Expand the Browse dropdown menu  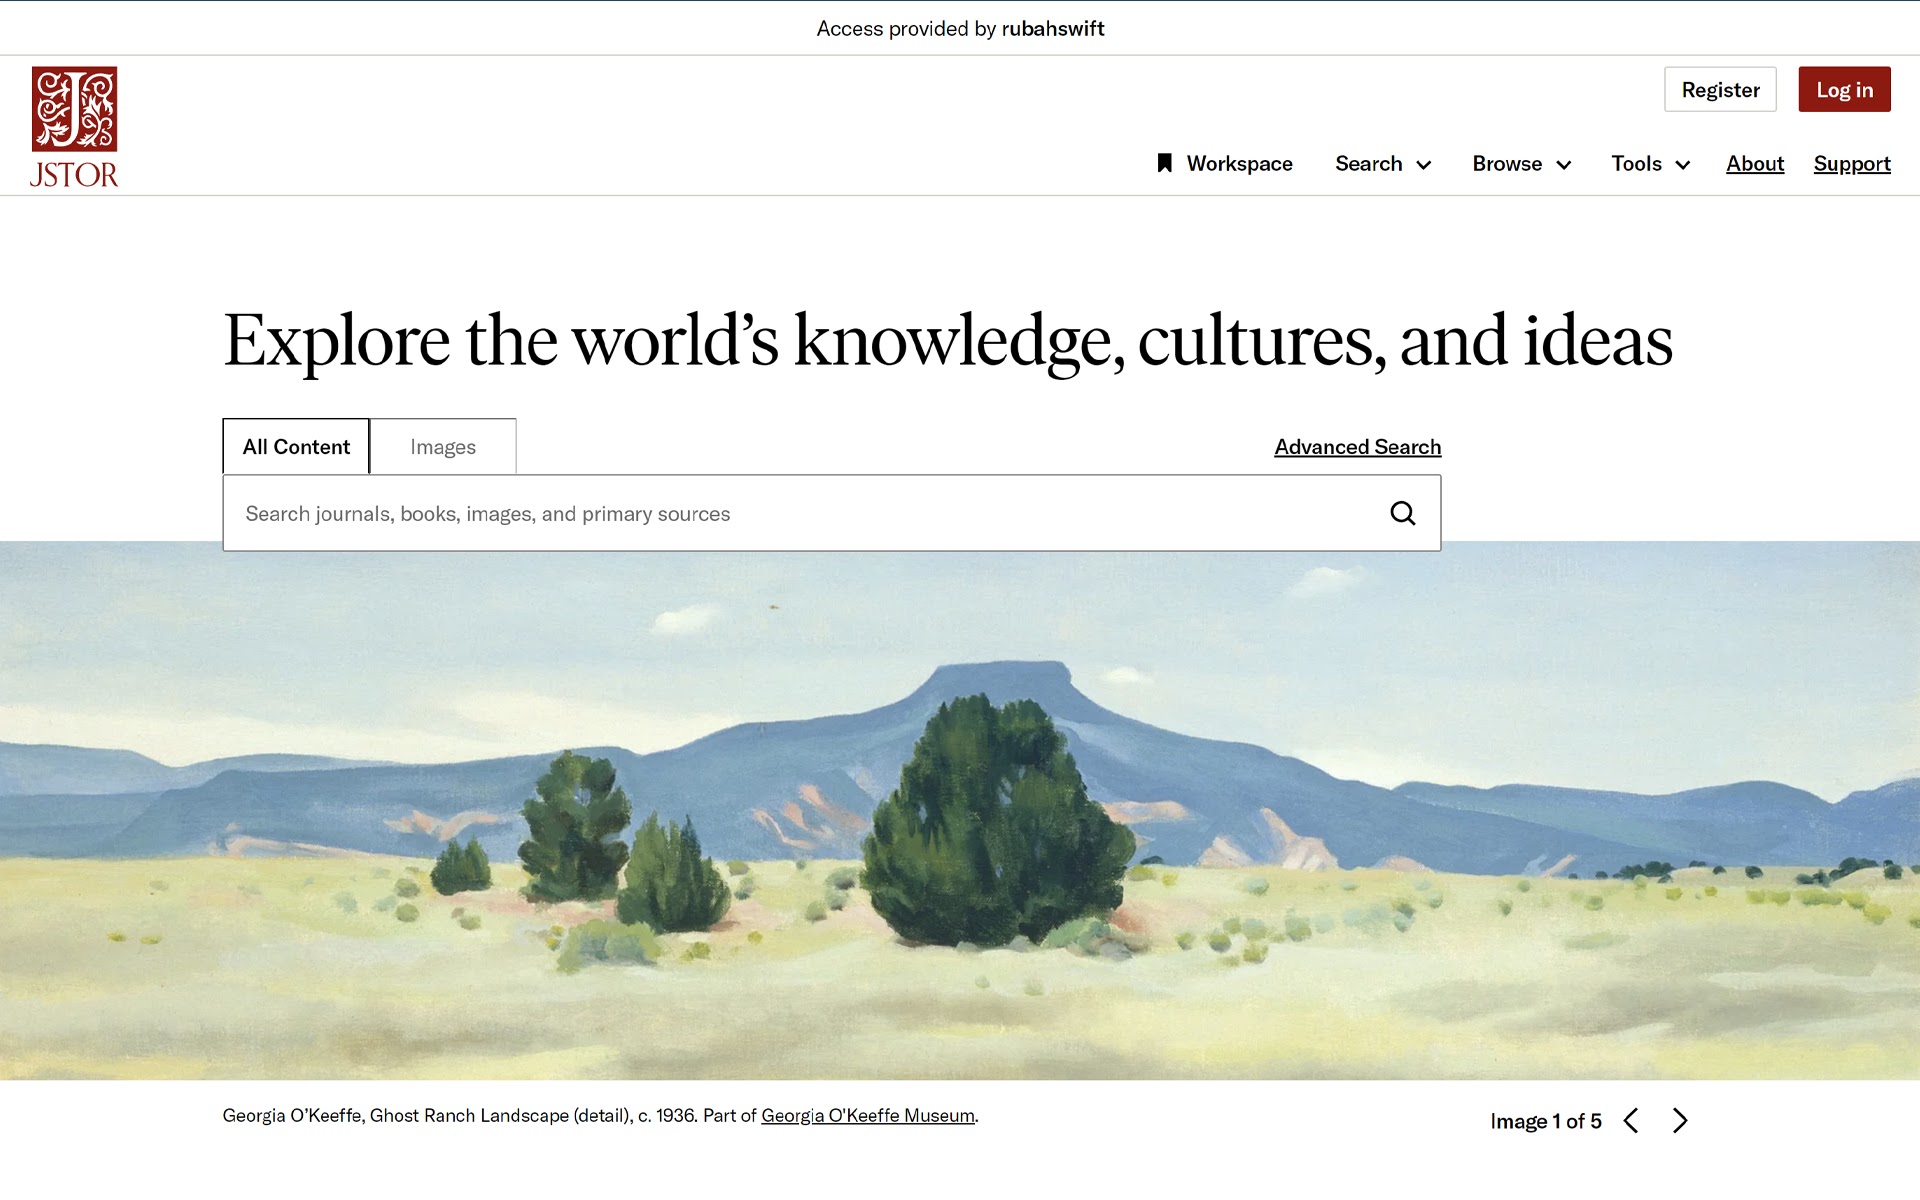pos(1522,164)
